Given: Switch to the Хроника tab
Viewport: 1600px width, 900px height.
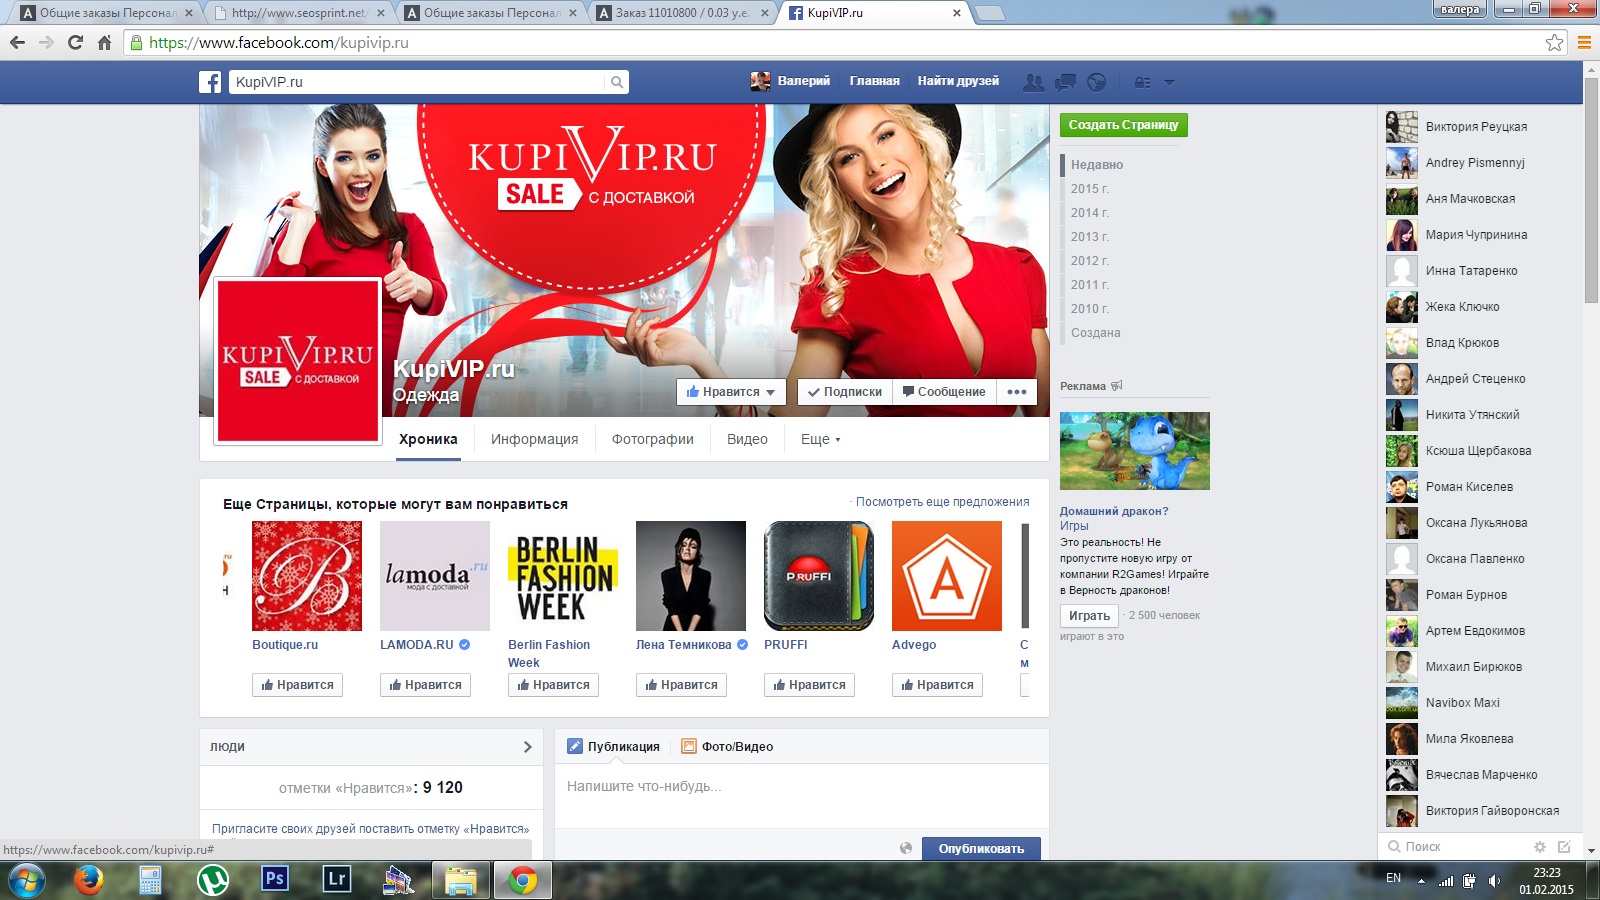Looking at the screenshot, I should [x=428, y=439].
